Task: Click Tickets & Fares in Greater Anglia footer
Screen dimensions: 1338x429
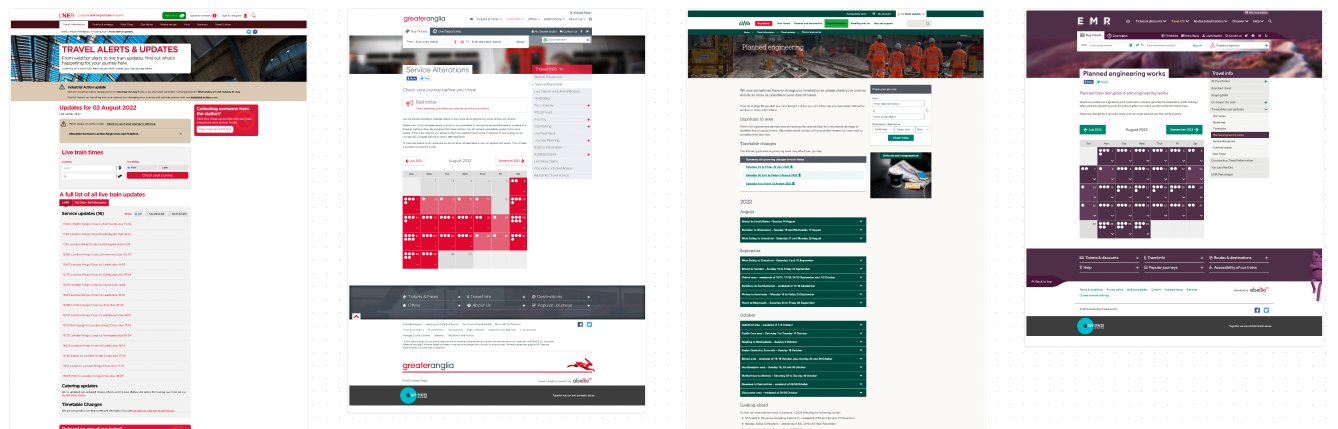Action: [431, 296]
